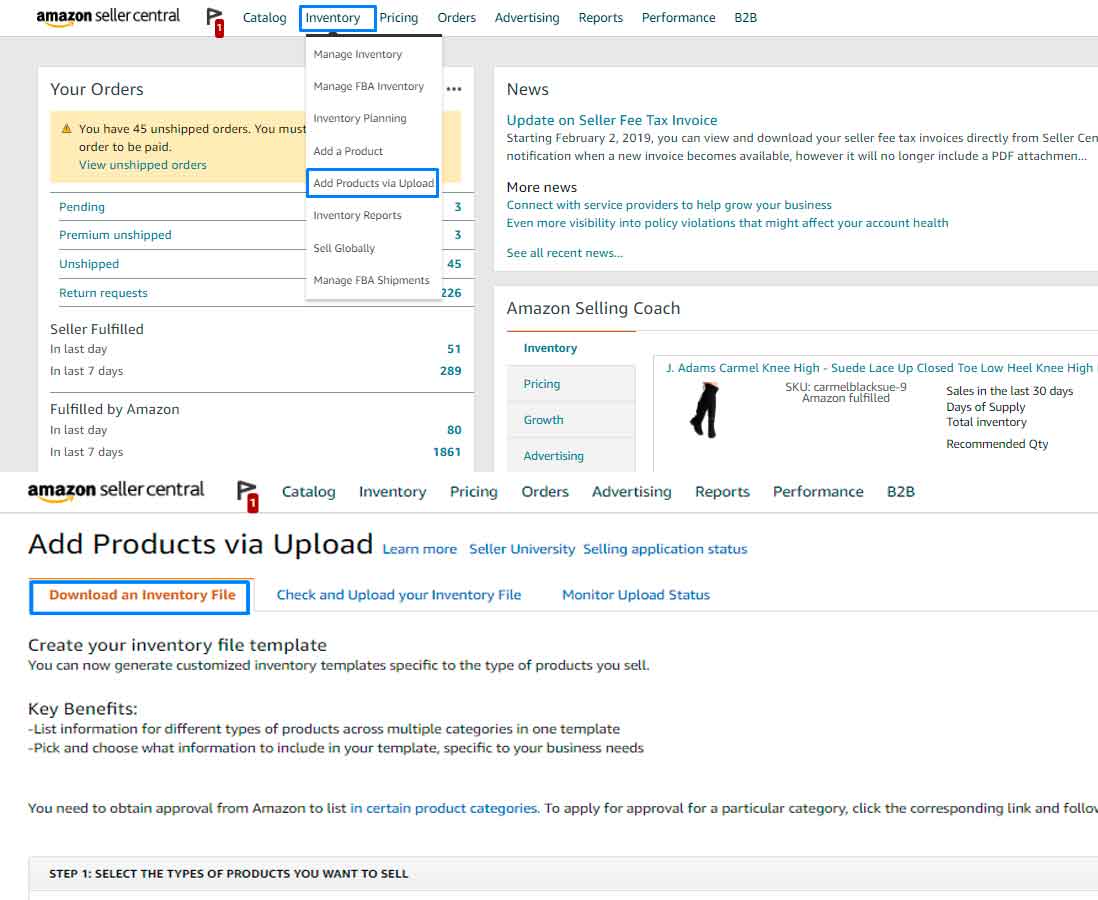The height and width of the screenshot is (900, 1098).
Task: Open Manage FBA Shipments from the dropdown
Action: coord(371,280)
